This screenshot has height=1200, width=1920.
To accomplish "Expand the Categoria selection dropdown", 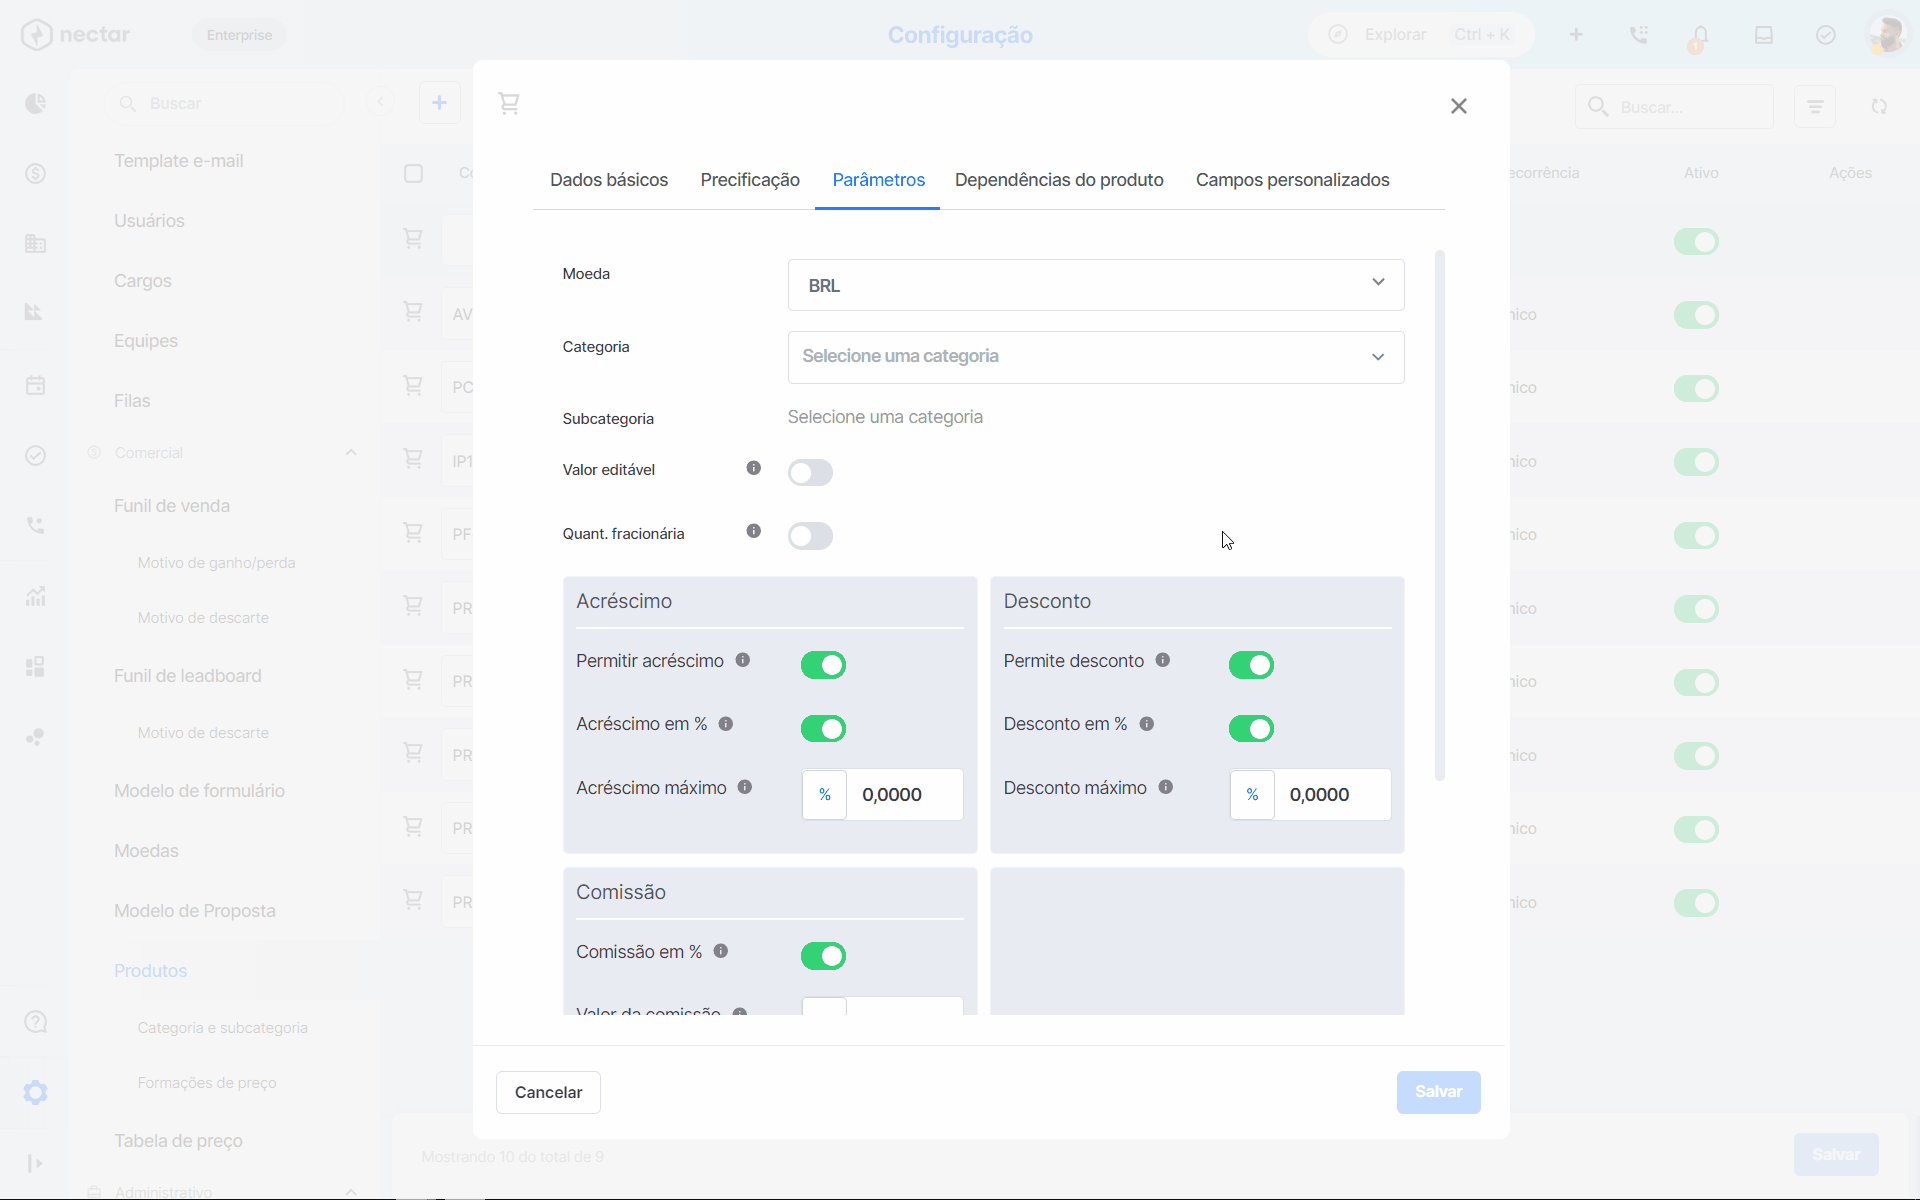I will tap(1096, 357).
